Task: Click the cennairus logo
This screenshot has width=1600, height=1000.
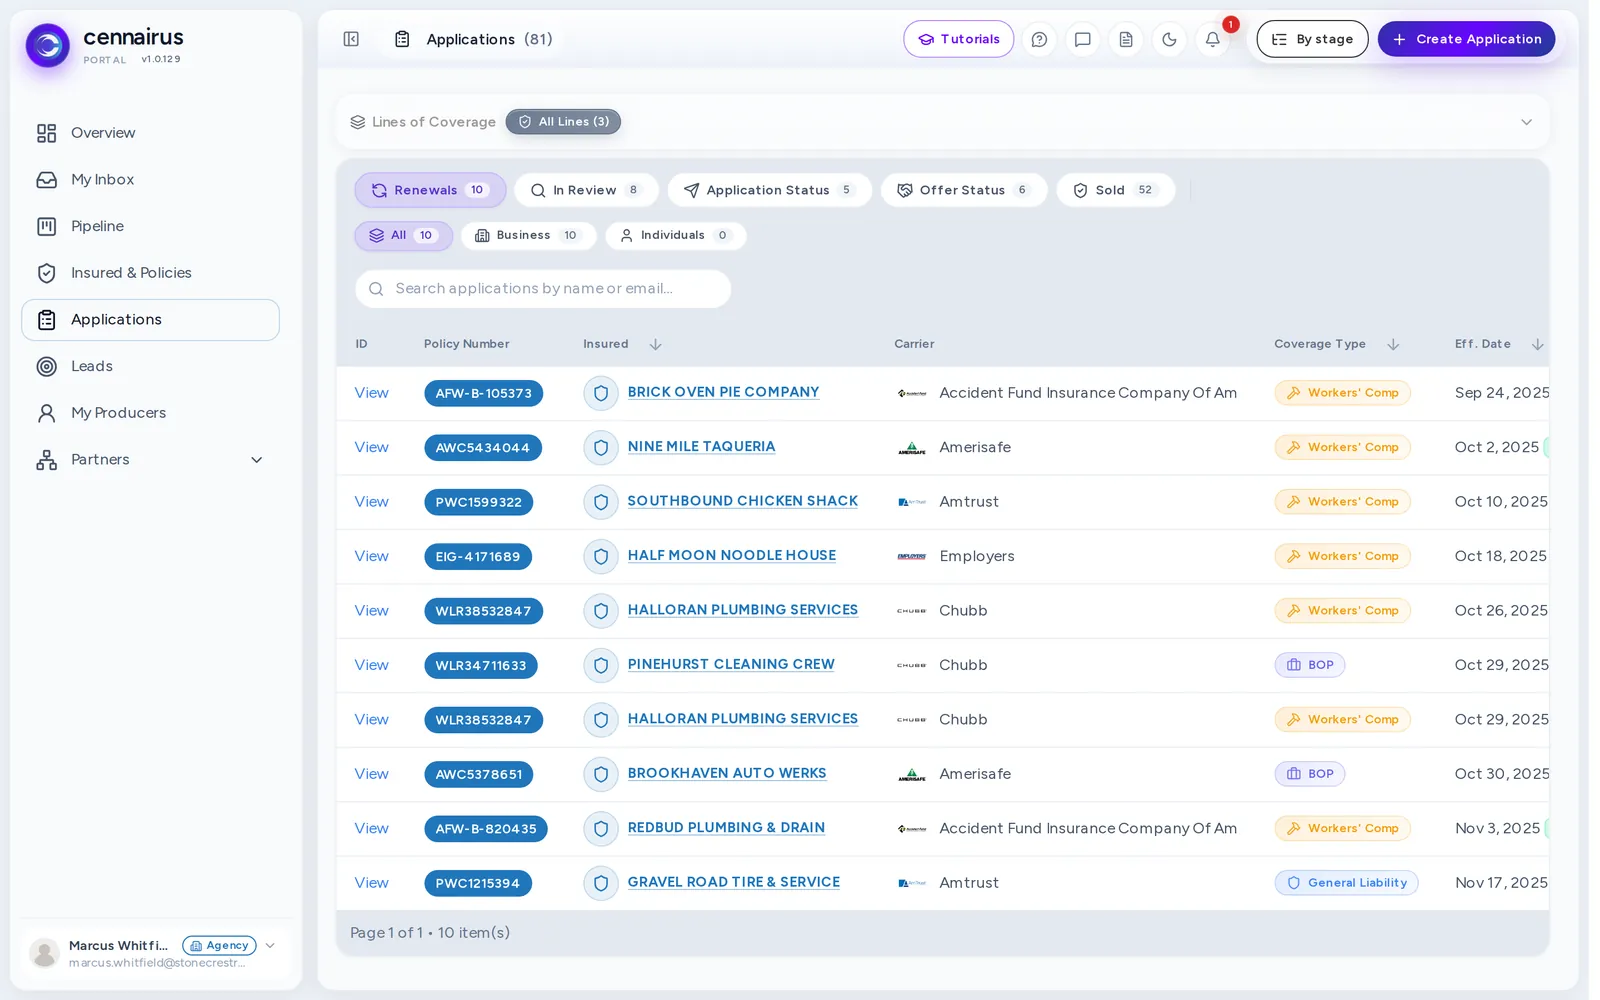Action: [48, 45]
